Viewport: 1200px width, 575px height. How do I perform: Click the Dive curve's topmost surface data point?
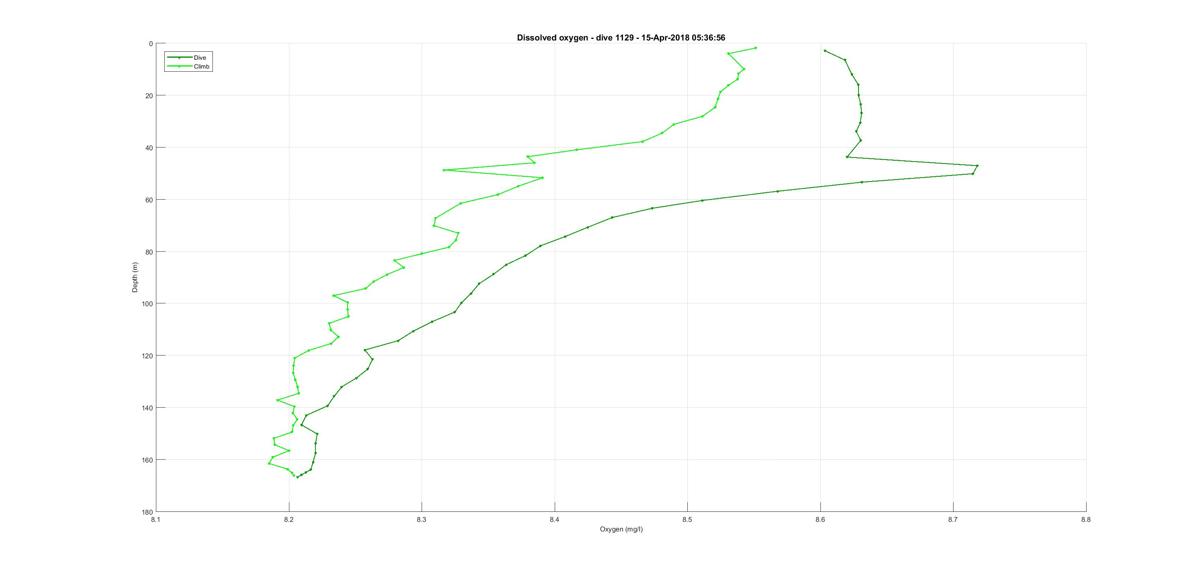pos(824,50)
